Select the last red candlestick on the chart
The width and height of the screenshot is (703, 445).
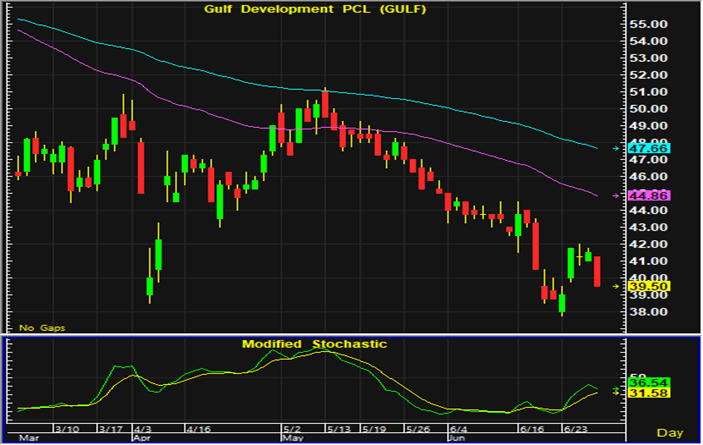pyautogui.click(x=597, y=271)
